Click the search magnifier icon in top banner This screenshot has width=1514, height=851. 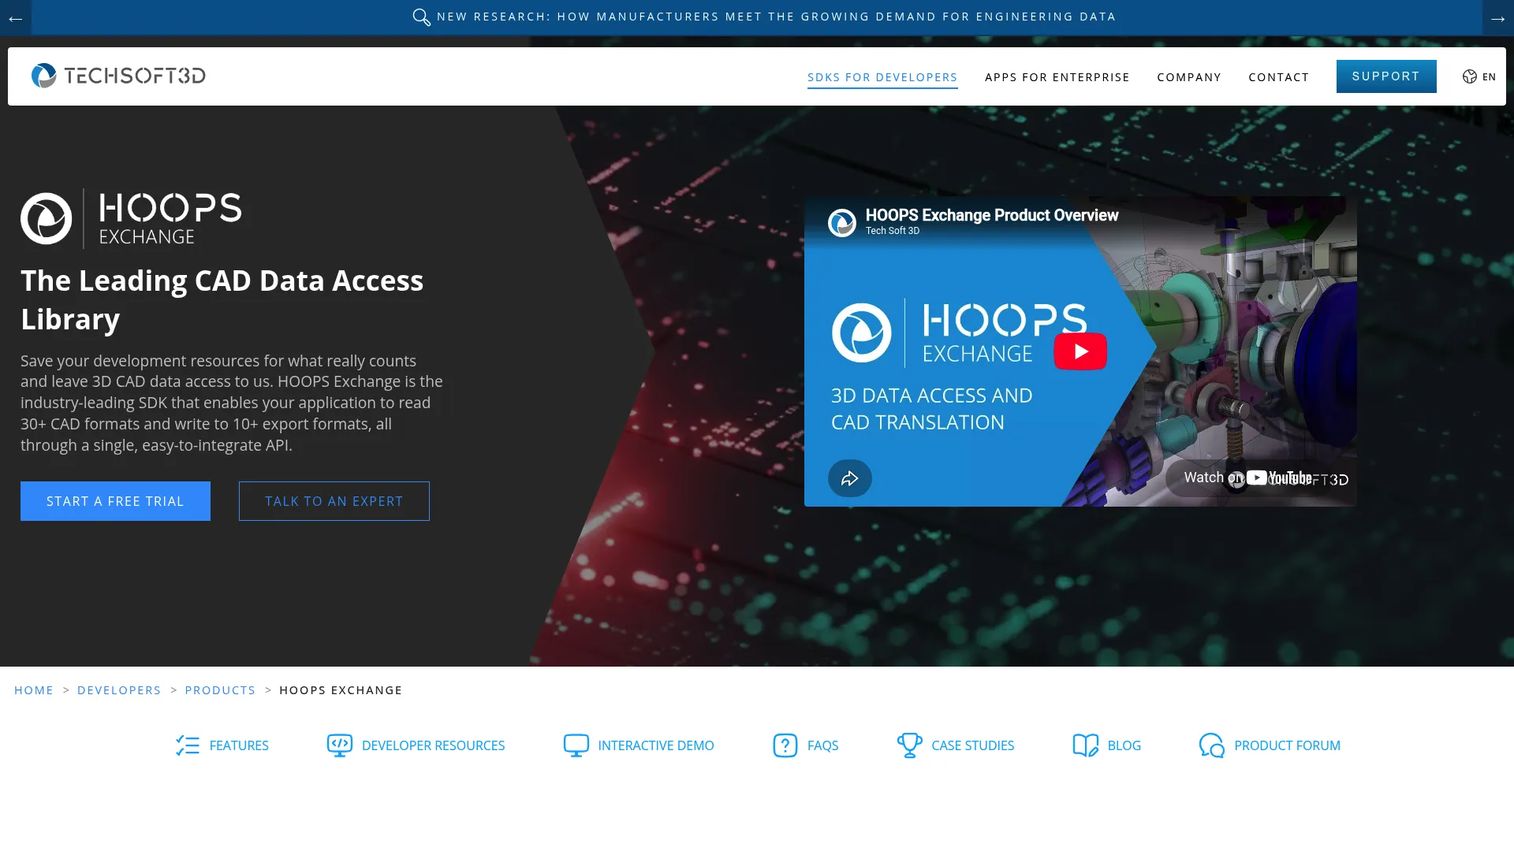(421, 17)
